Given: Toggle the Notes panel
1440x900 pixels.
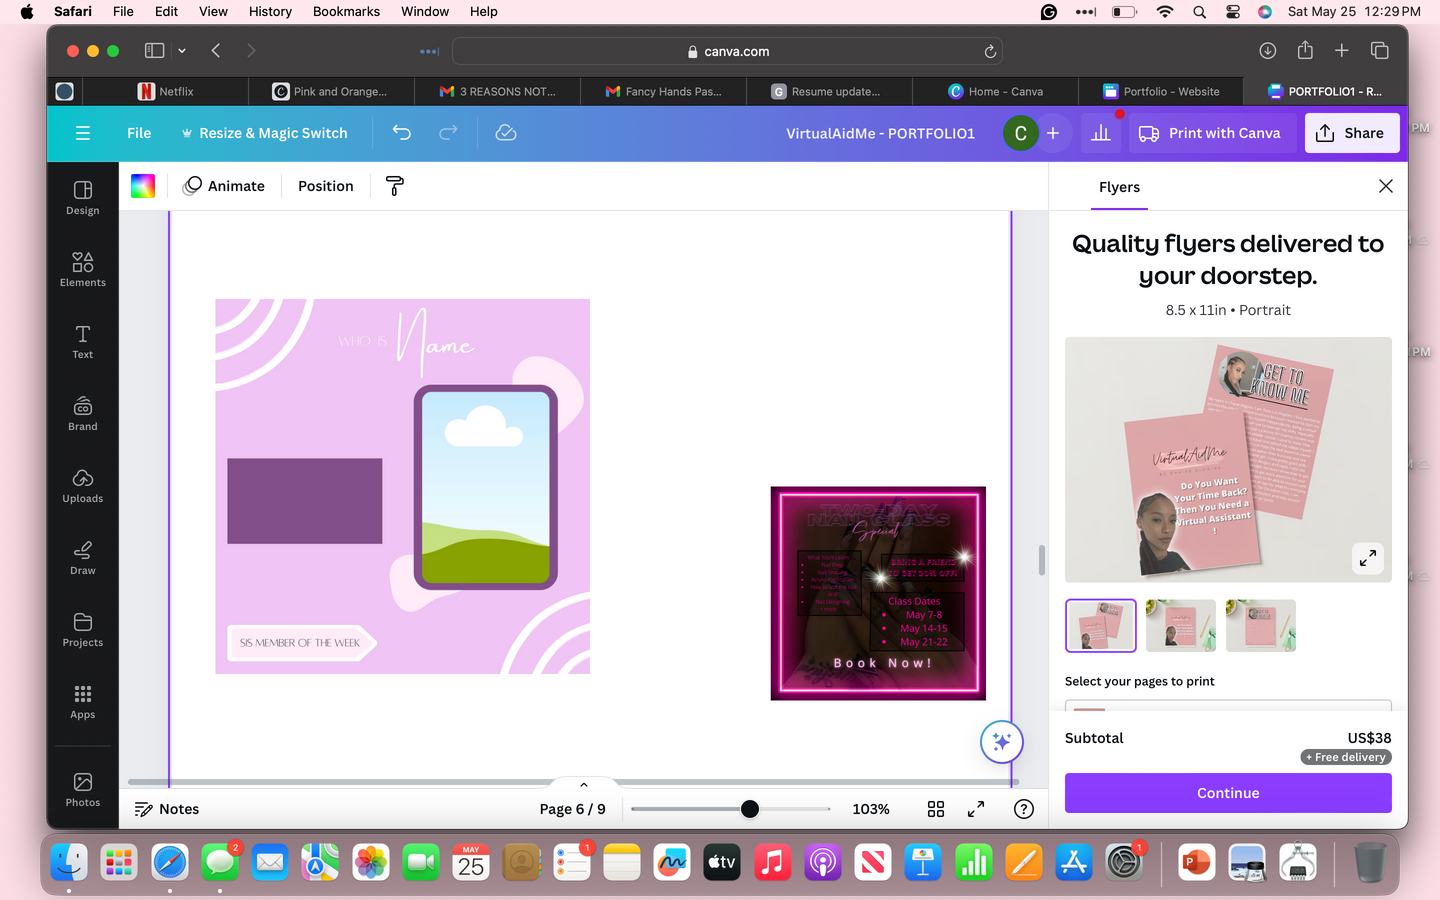Looking at the screenshot, I should click(167, 809).
